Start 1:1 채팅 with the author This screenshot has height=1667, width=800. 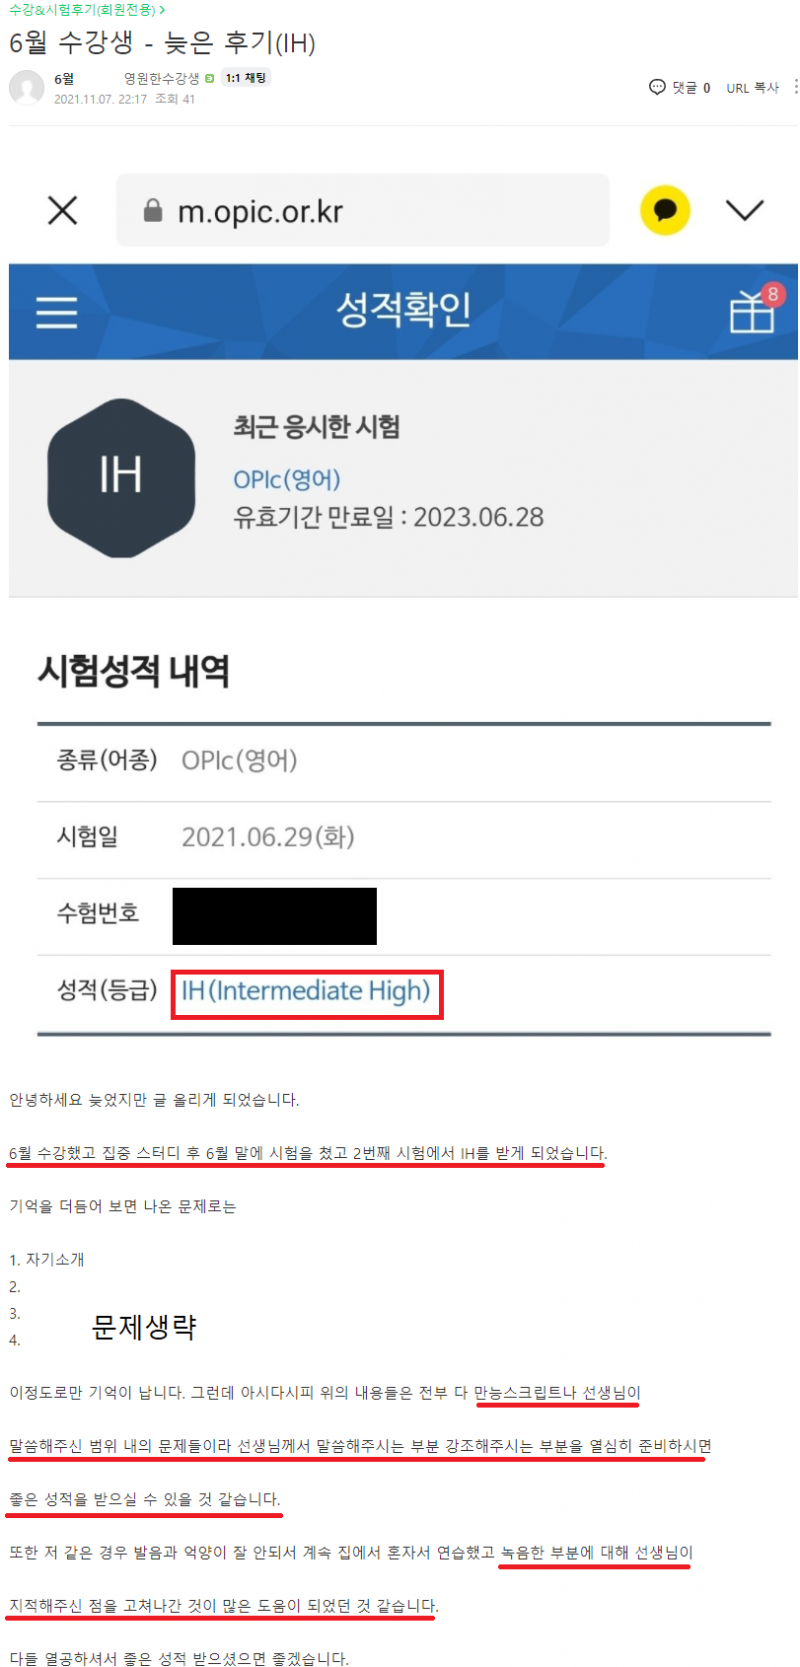pyautogui.click(x=245, y=78)
